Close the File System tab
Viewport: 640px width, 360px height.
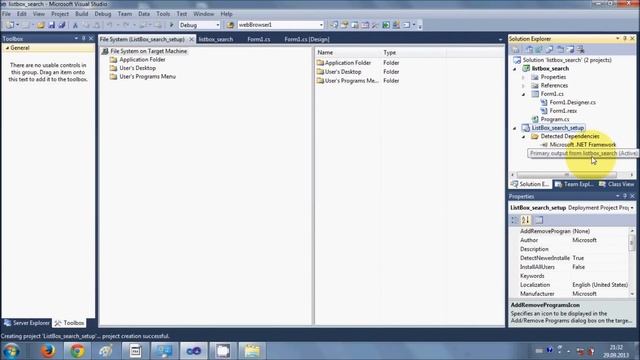(191, 39)
